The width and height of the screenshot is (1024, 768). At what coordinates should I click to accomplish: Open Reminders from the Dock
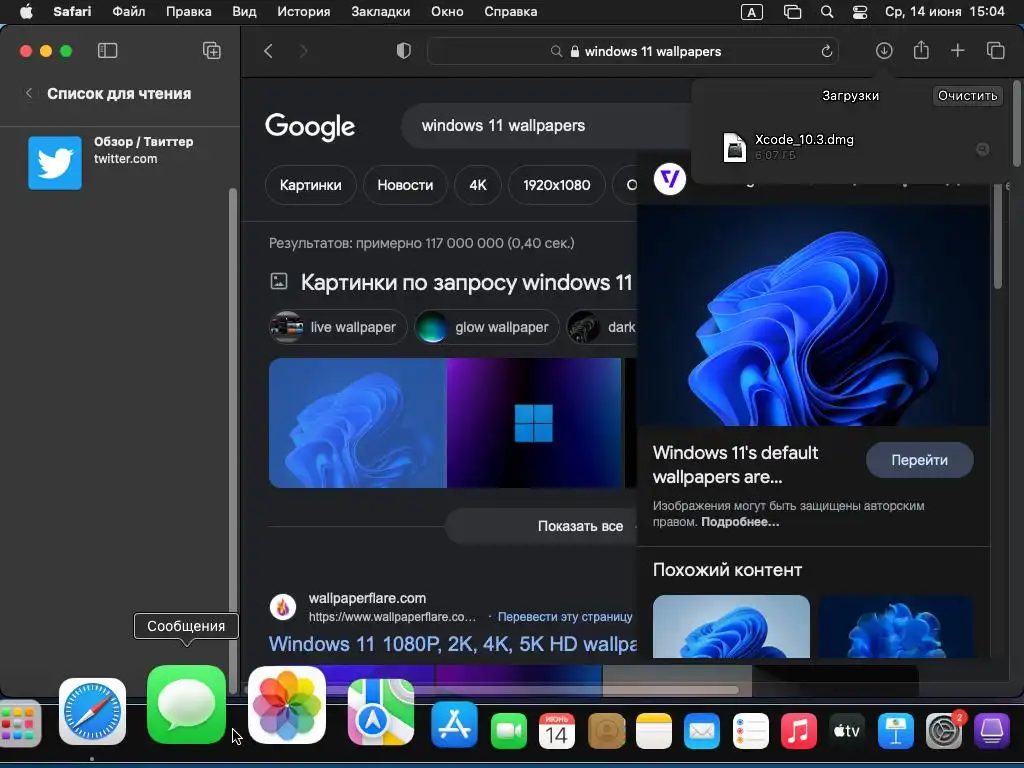click(750, 731)
